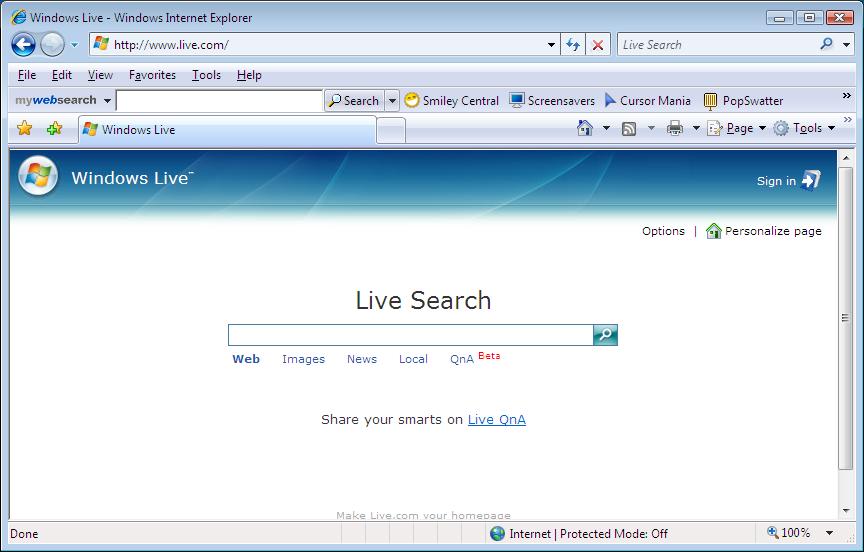Click the Print icon
This screenshot has height=552, width=864.
(x=675, y=128)
